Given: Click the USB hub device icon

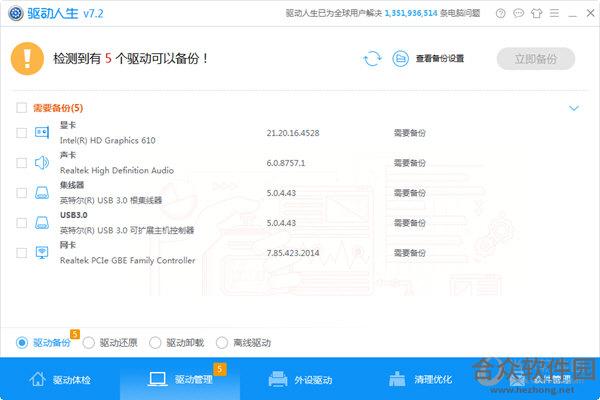Looking at the screenshot, I should (x=42, y=193).
